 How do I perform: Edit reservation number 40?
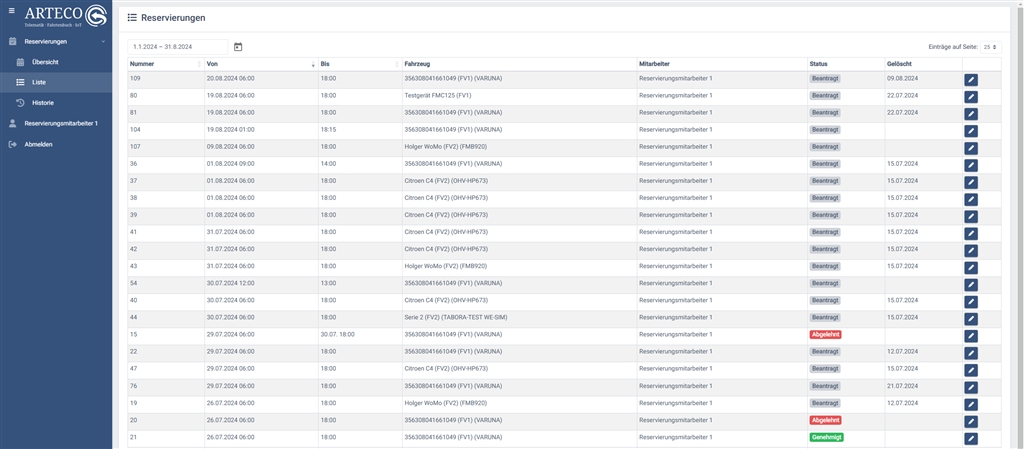[970, 302]
